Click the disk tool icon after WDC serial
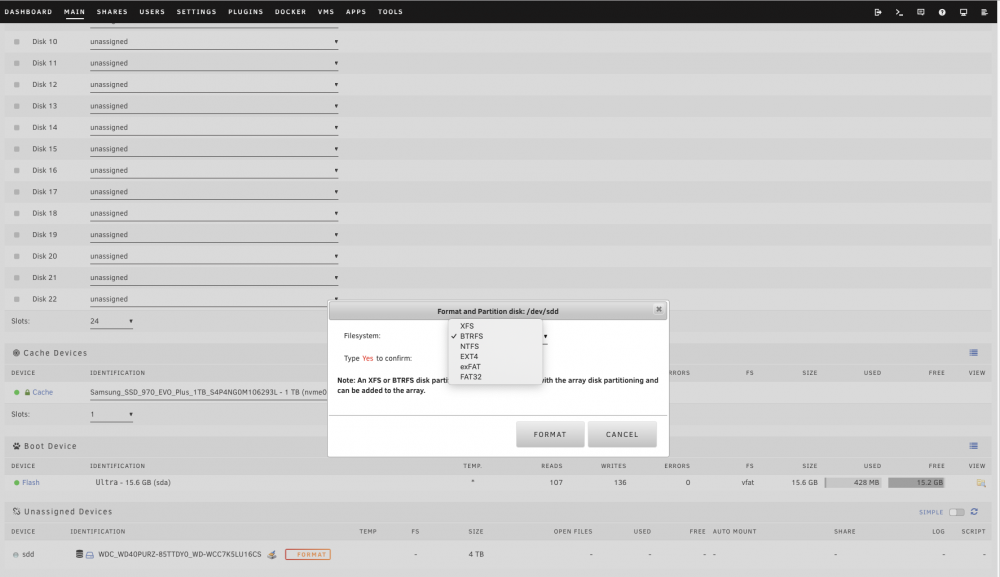Screen dimensions: 1000x577 (272, 555)
